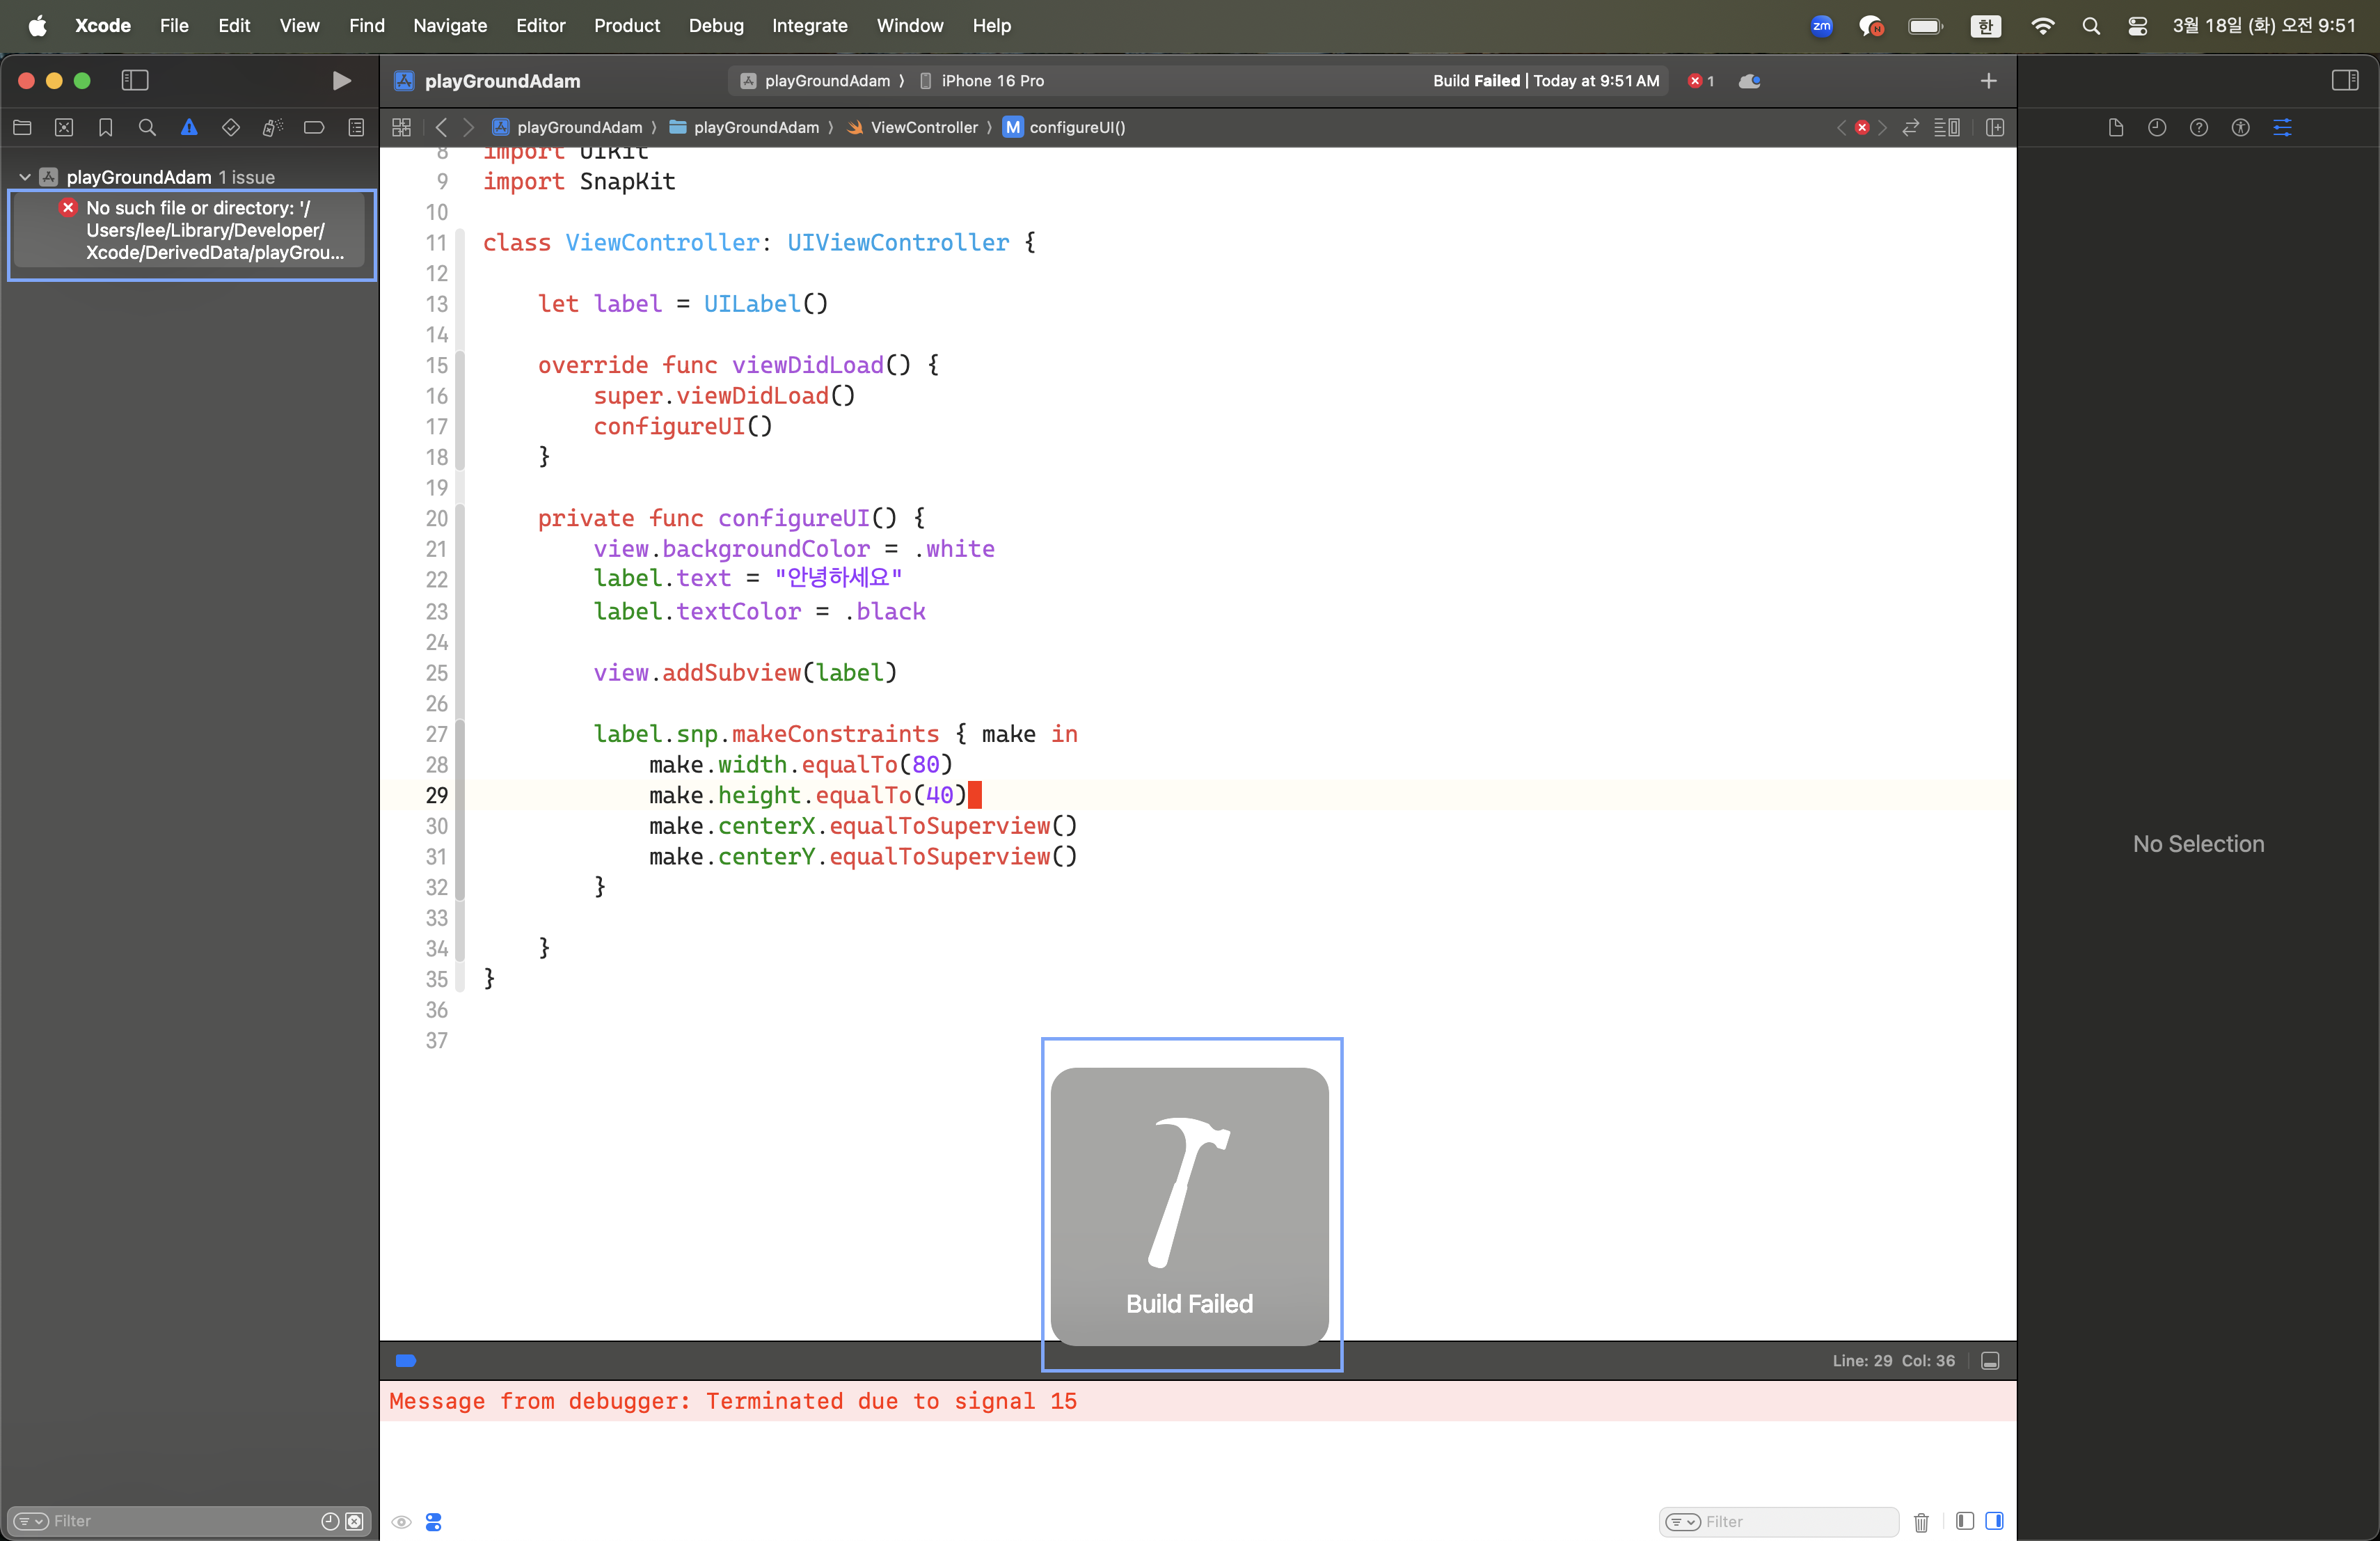
Task: Click the blue breakpoint activation indicator
Action: coord(406,1361)
